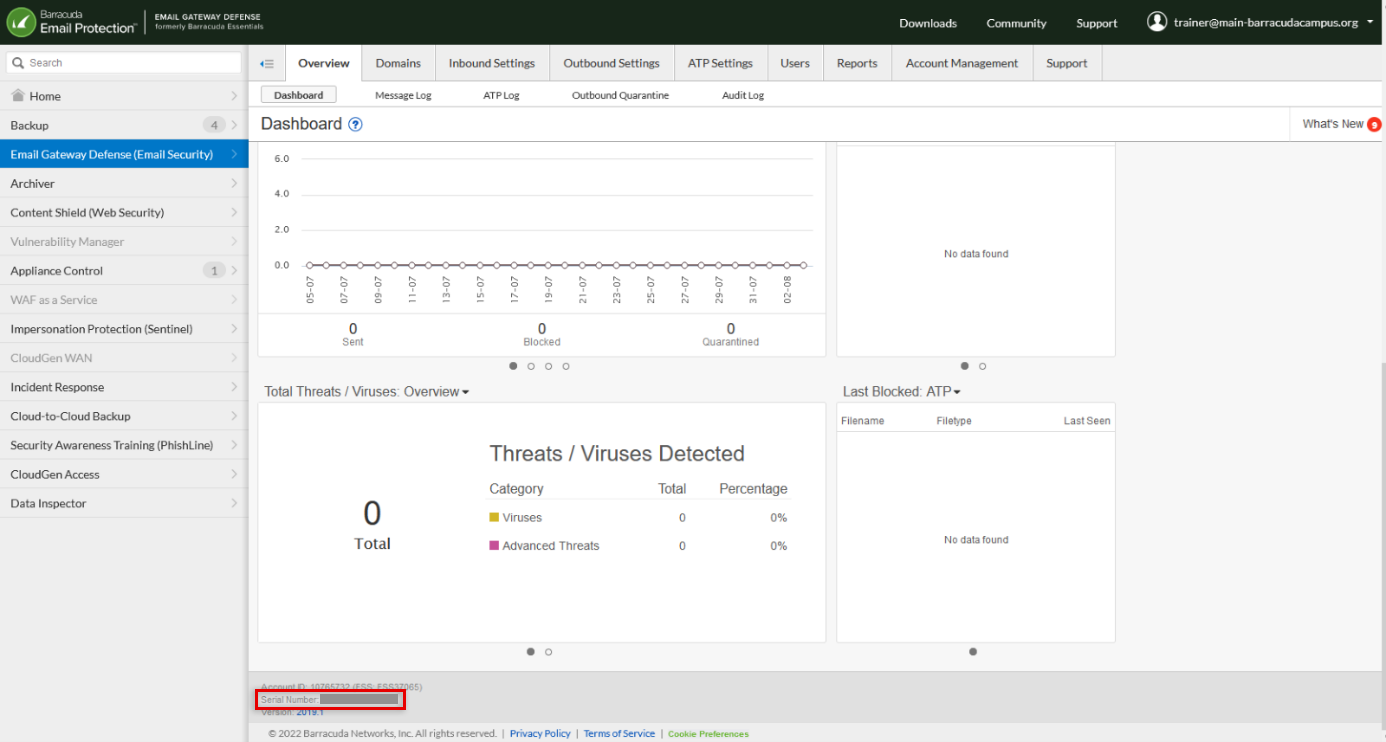Click the user account avatar icon
Viewport: 1386px width, 742px height.
[x=1157, y=22]
